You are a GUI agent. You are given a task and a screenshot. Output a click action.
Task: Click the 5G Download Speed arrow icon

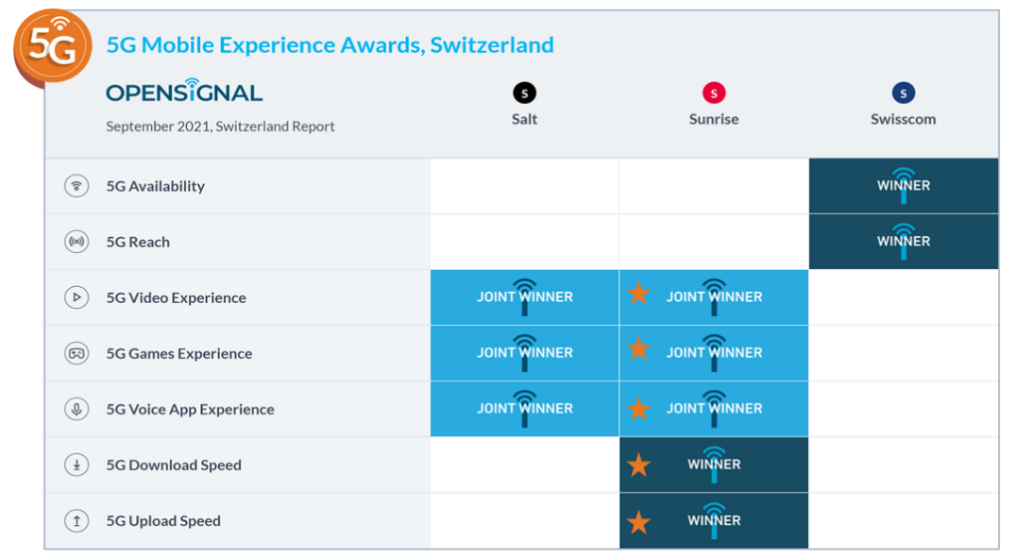[77, 465]
